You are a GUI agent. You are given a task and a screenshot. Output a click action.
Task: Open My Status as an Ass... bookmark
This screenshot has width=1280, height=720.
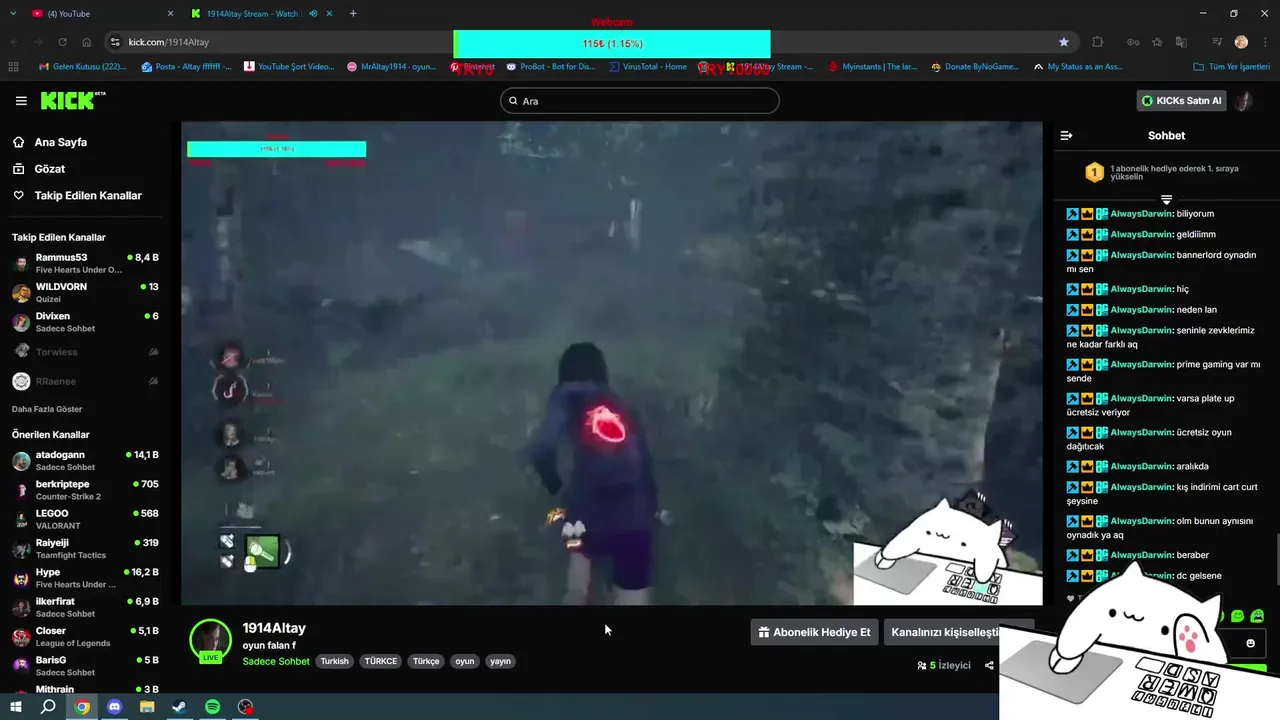[x=1078, y=67]
